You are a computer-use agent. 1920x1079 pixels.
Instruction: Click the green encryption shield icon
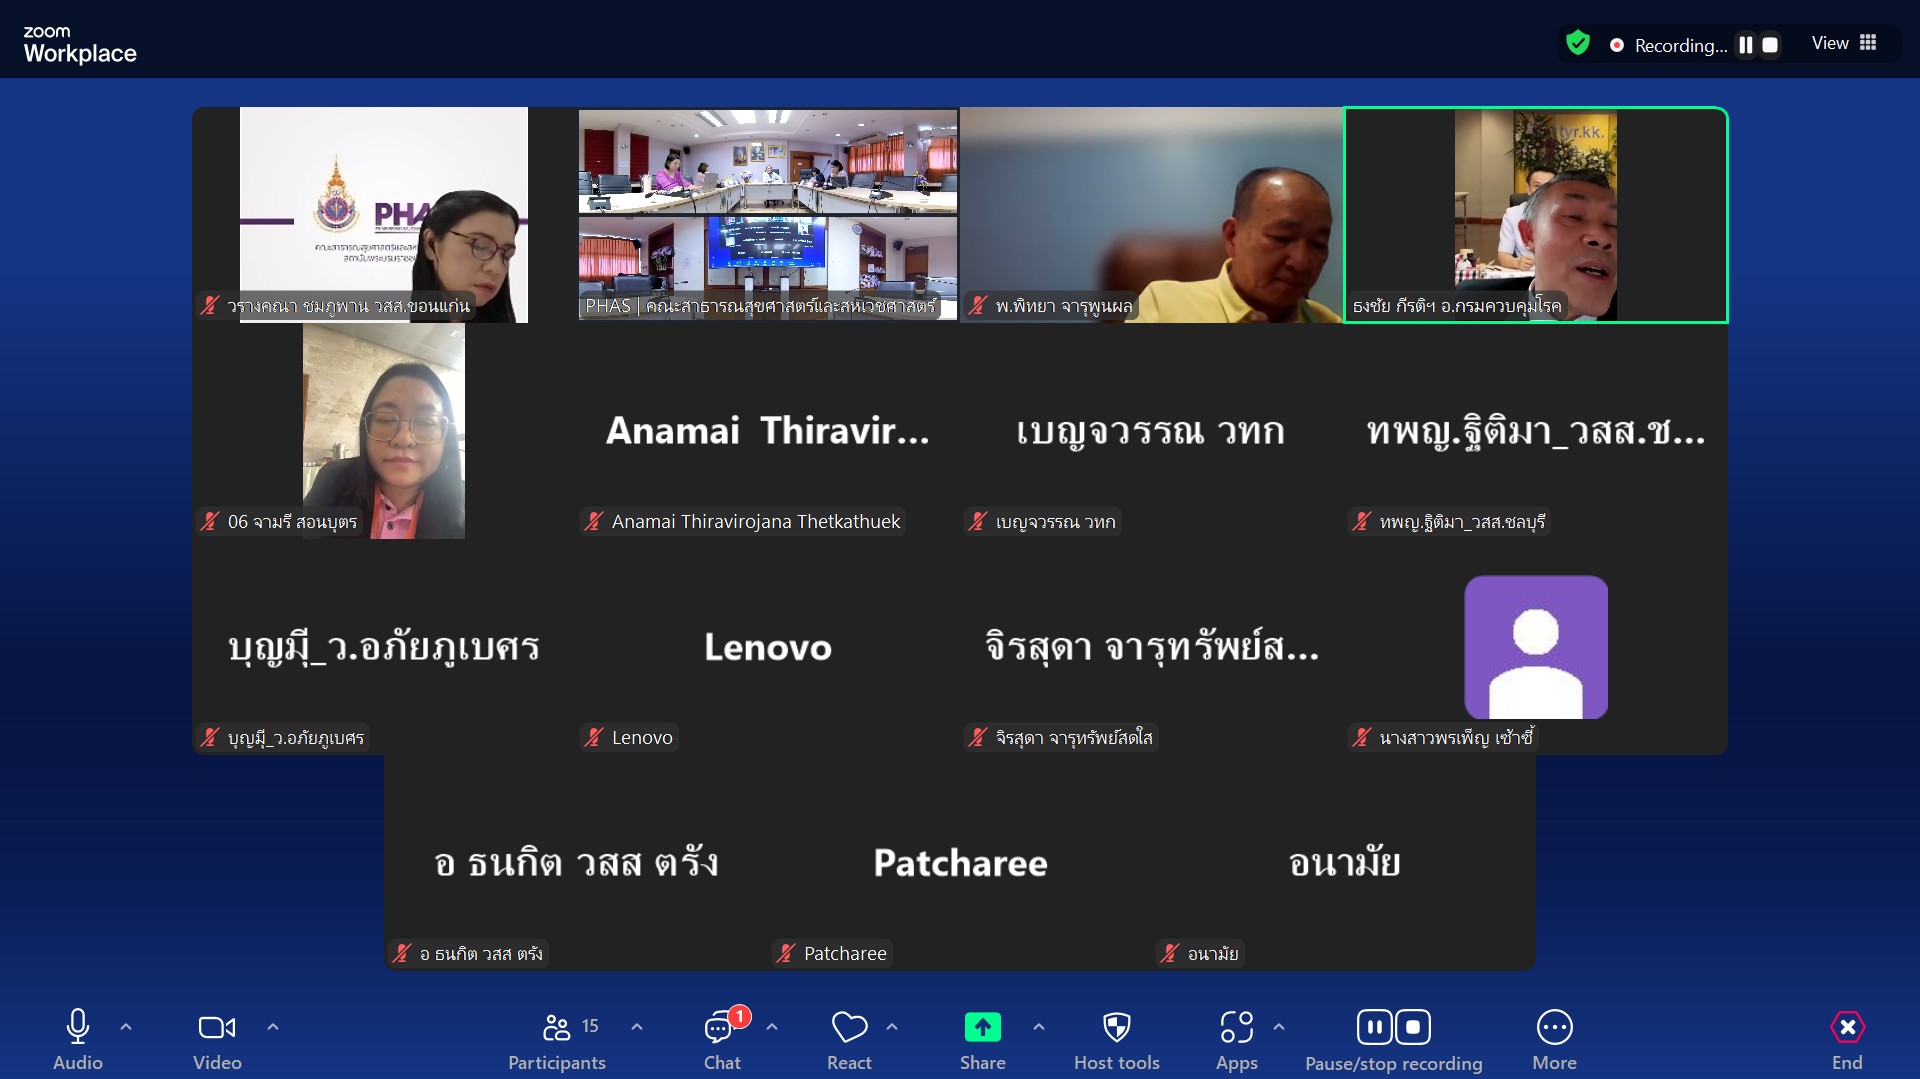(1578, 43)
